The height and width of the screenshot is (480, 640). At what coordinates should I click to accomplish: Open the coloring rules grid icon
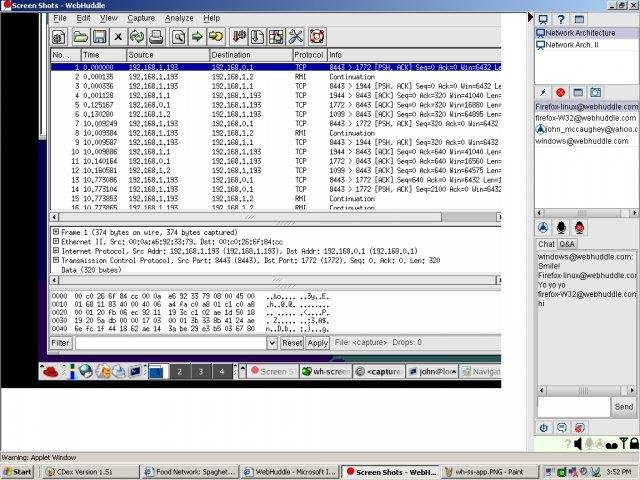click(276, 37)
